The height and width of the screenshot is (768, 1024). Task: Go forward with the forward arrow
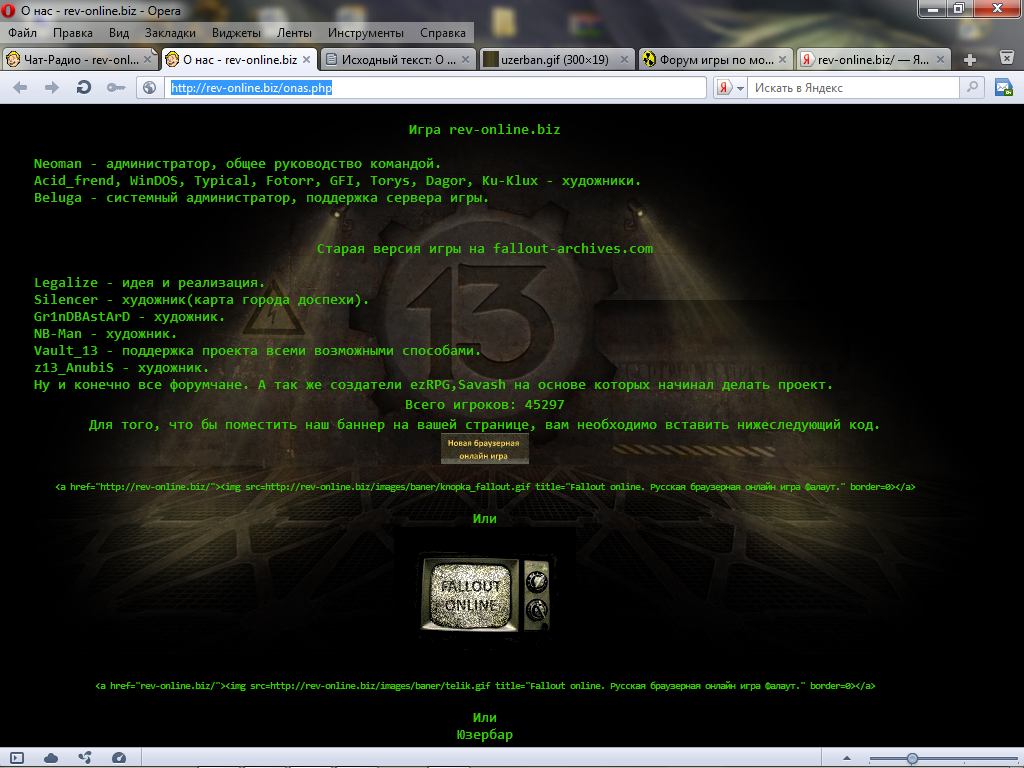coord(52,88)
